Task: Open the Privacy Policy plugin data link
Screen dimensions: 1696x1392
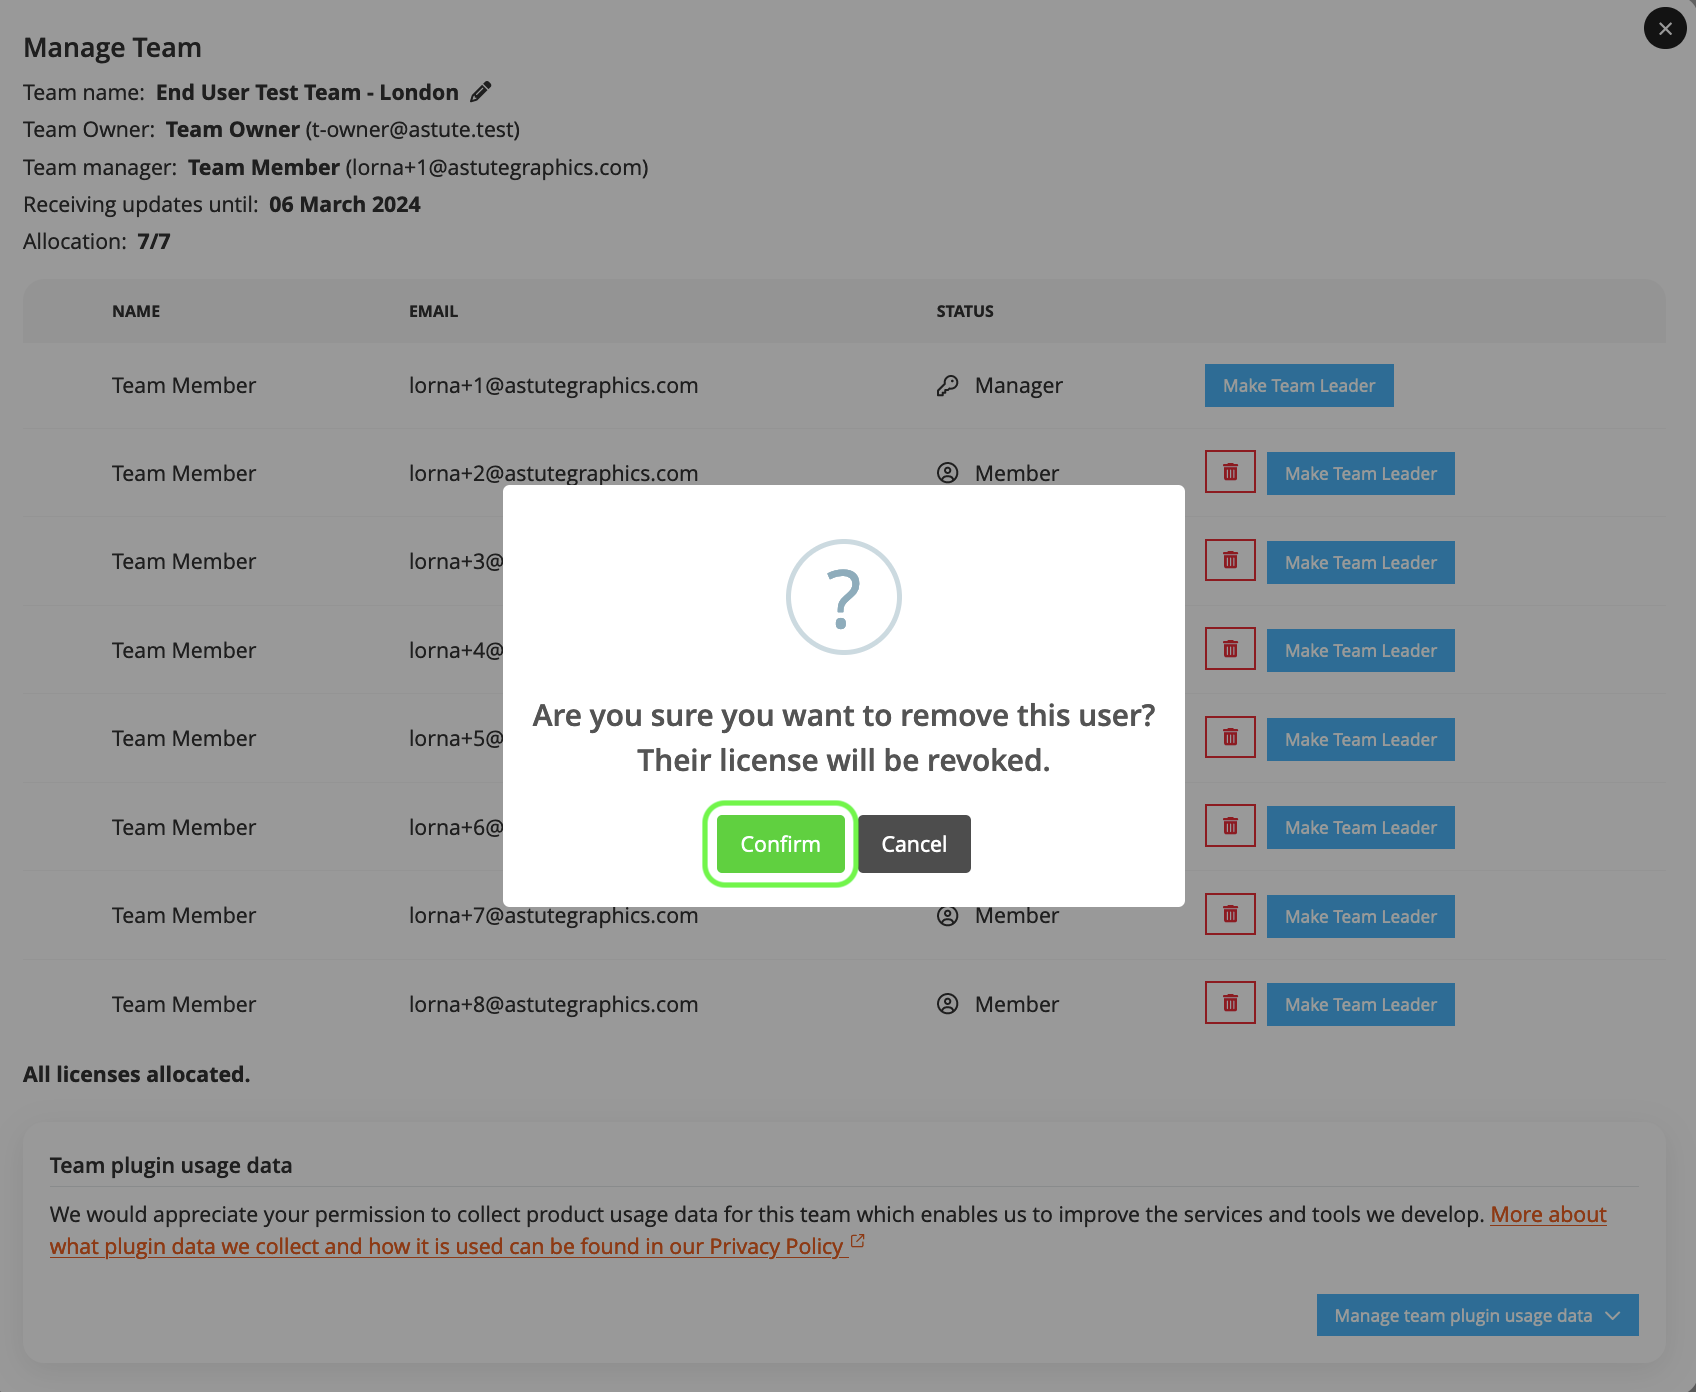Action: tap(446, 1246)
